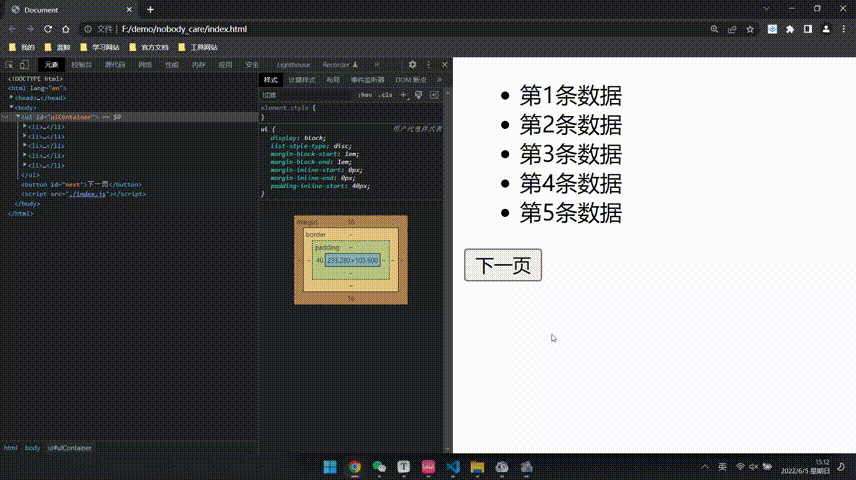
Task: Open the ./index.js script link
Action: [x=87, y=194]
